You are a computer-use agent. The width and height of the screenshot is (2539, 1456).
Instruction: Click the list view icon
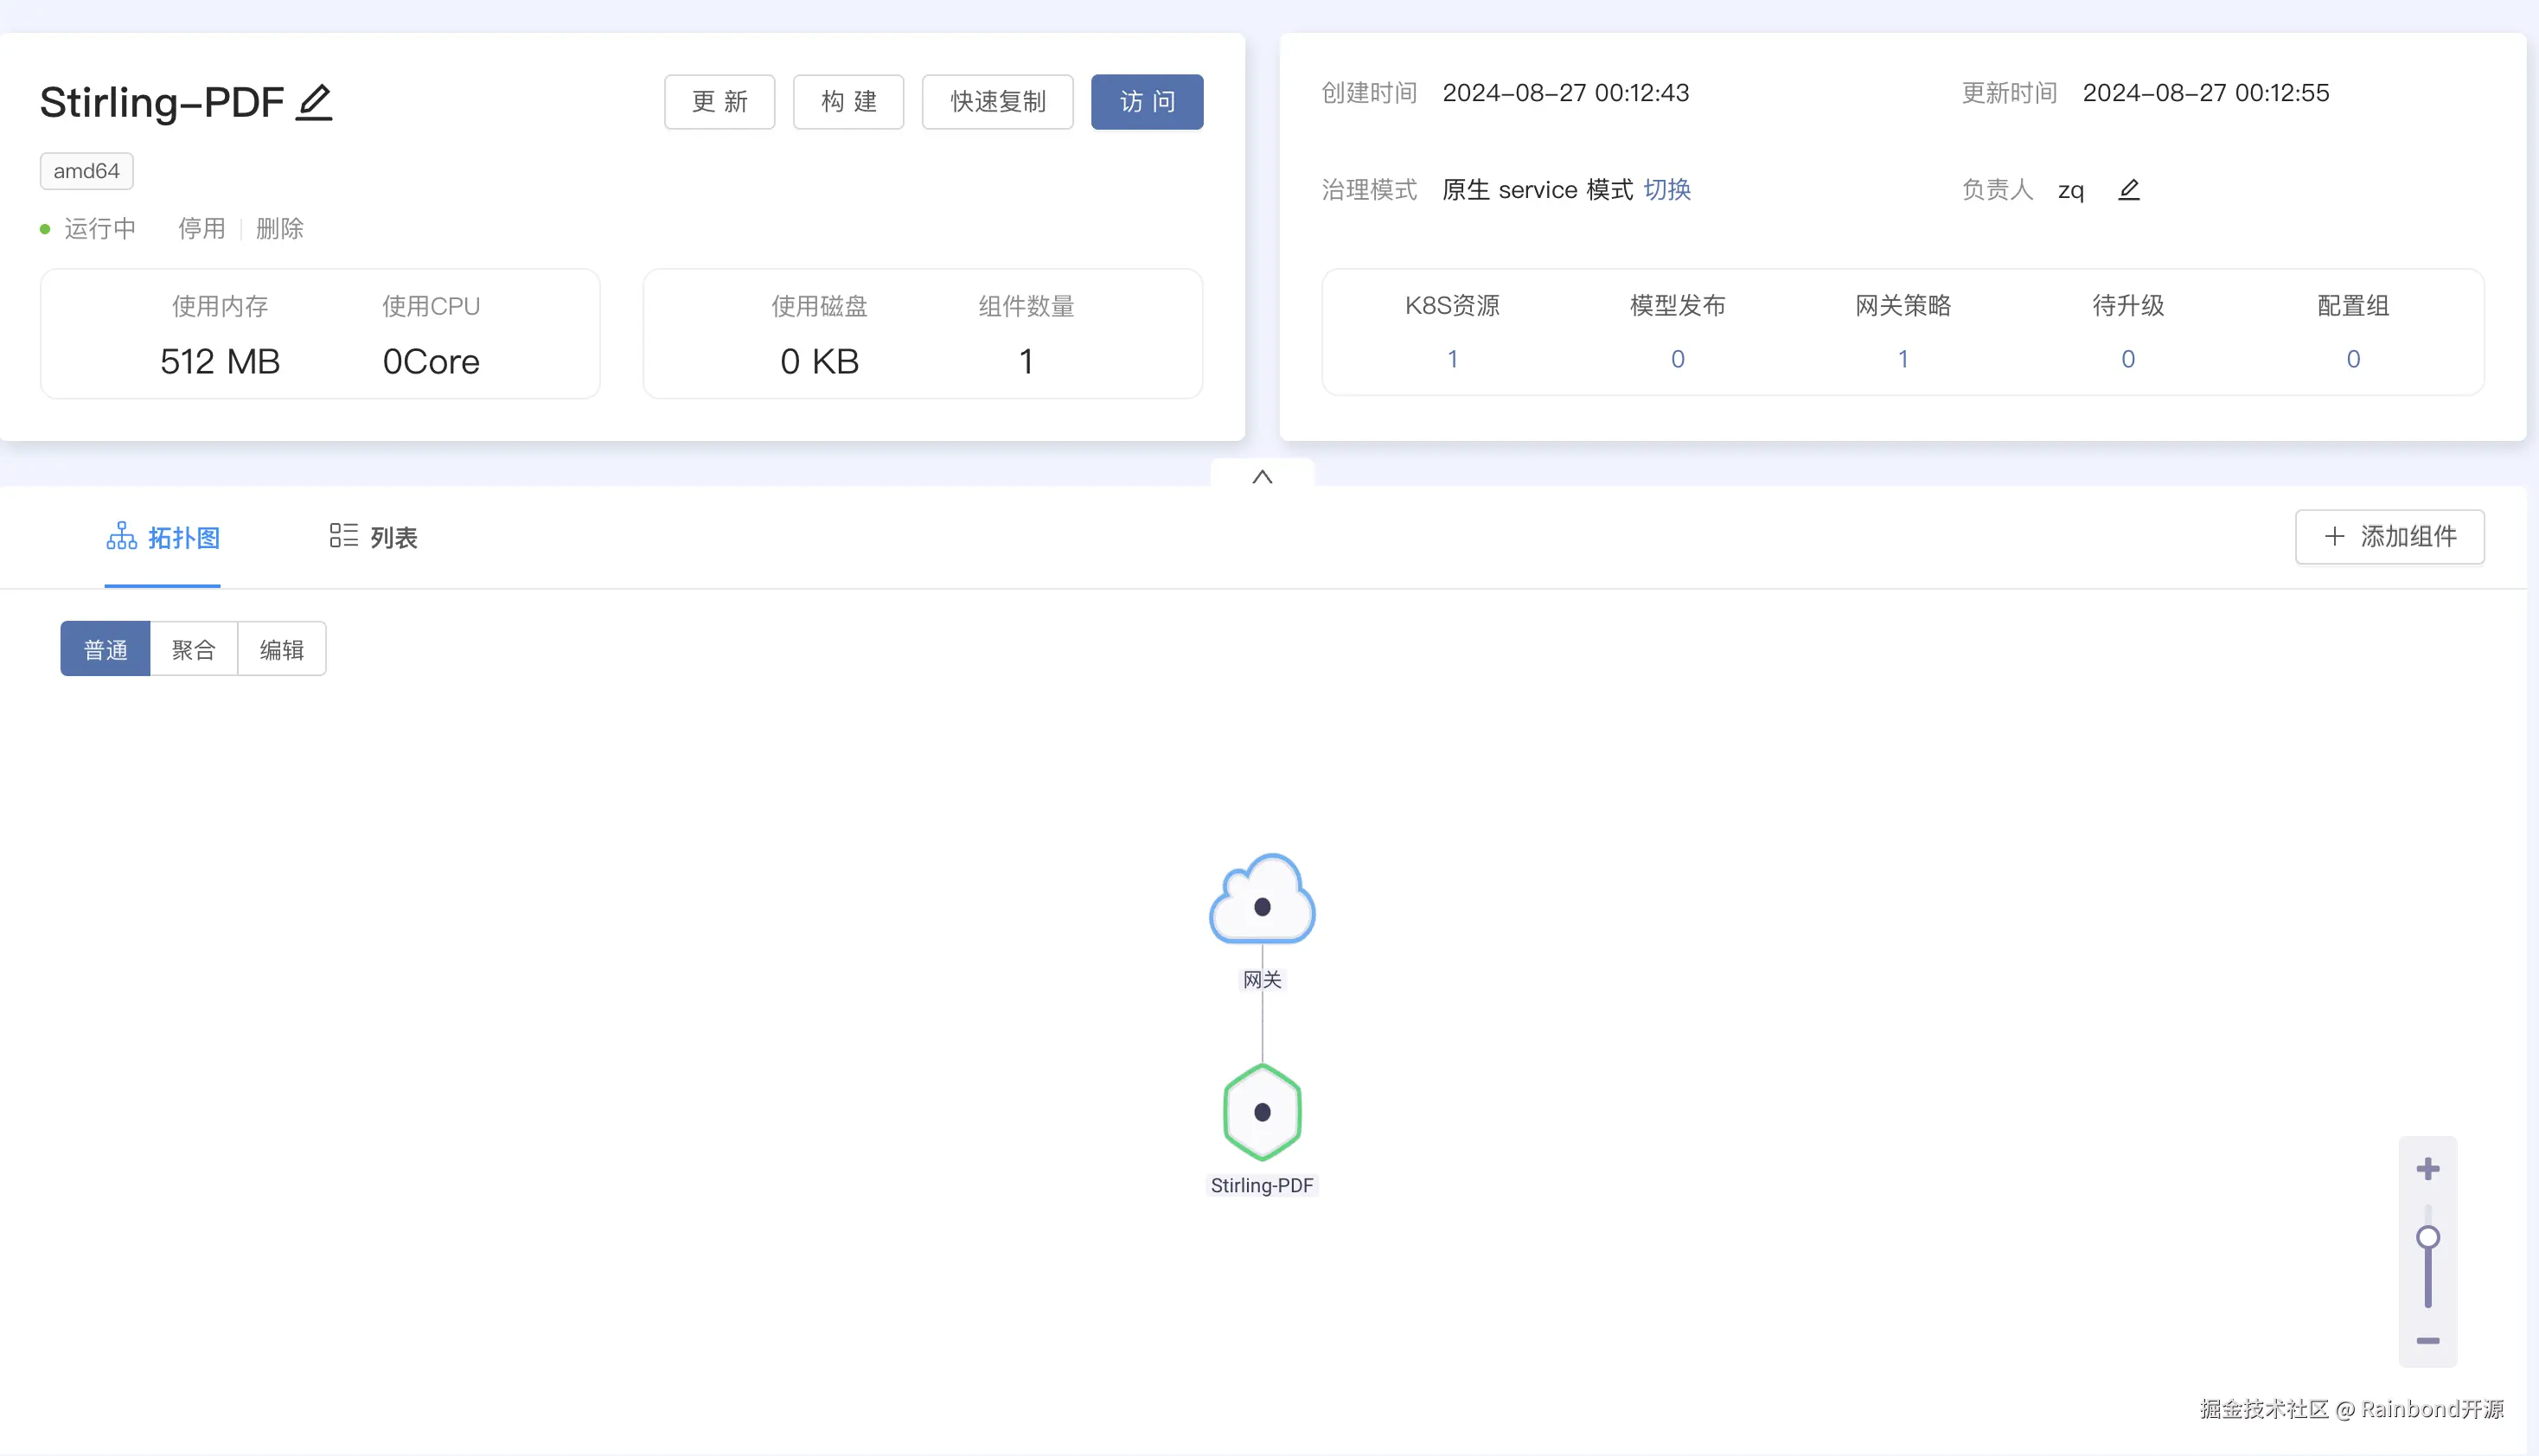343,536
